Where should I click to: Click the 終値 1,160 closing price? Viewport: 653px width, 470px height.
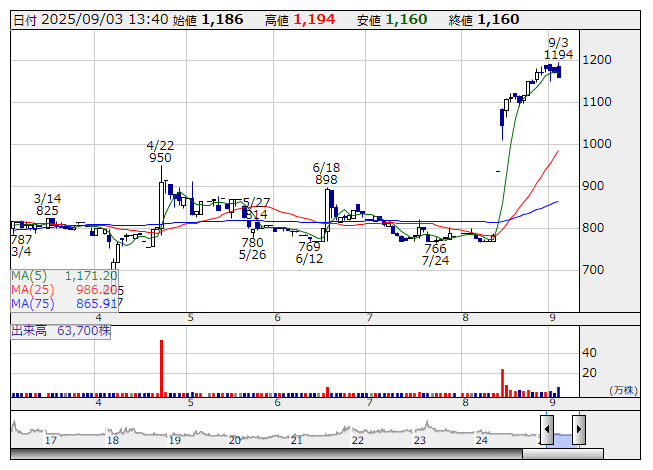coord(484,20)
